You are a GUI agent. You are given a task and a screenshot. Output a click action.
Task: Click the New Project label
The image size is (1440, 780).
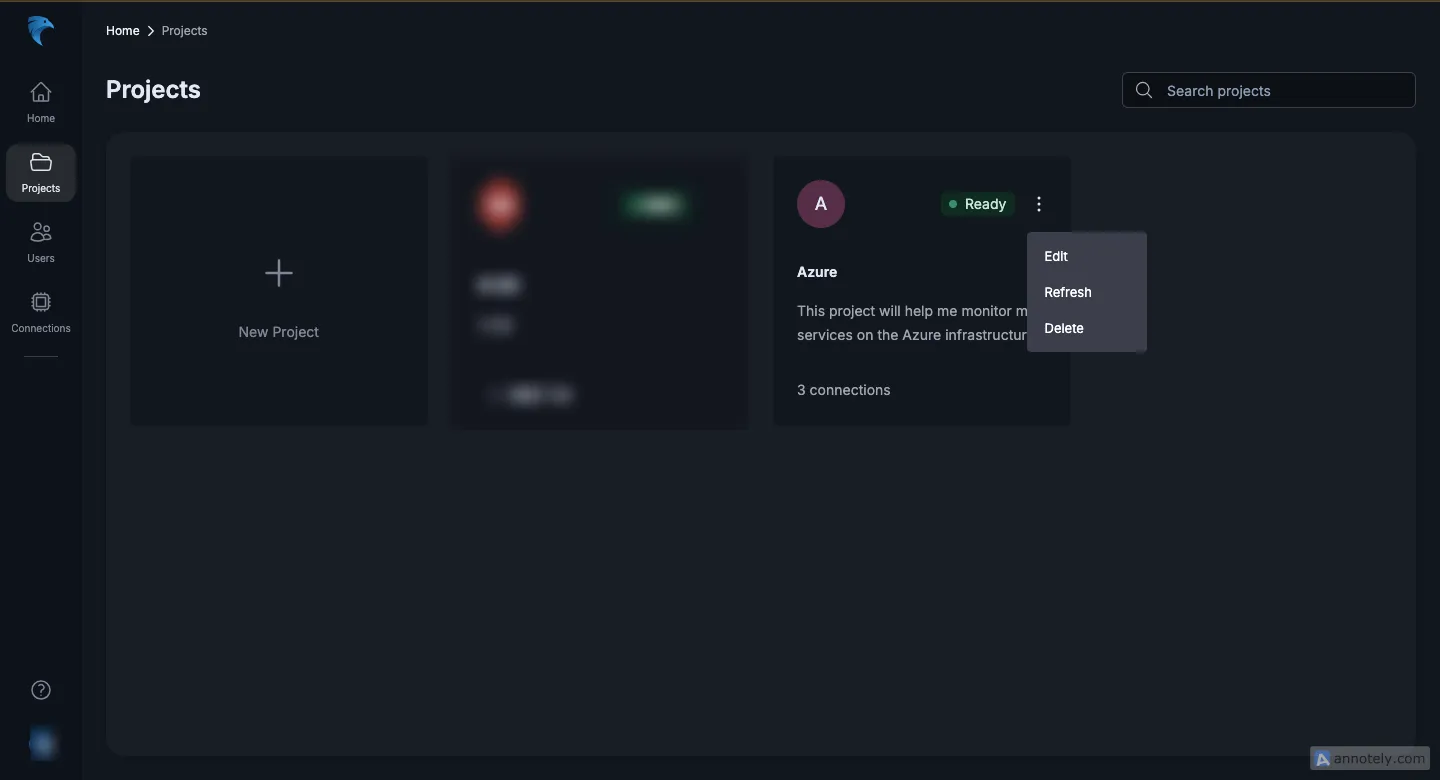[x=279, y=332]
